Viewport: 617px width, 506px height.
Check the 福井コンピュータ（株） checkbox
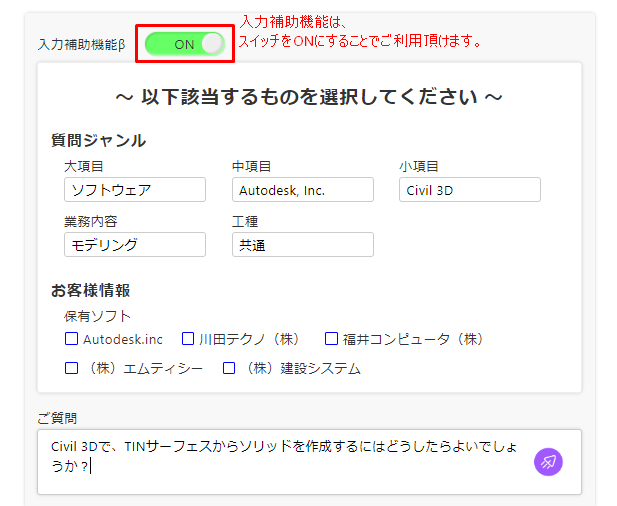331,339
